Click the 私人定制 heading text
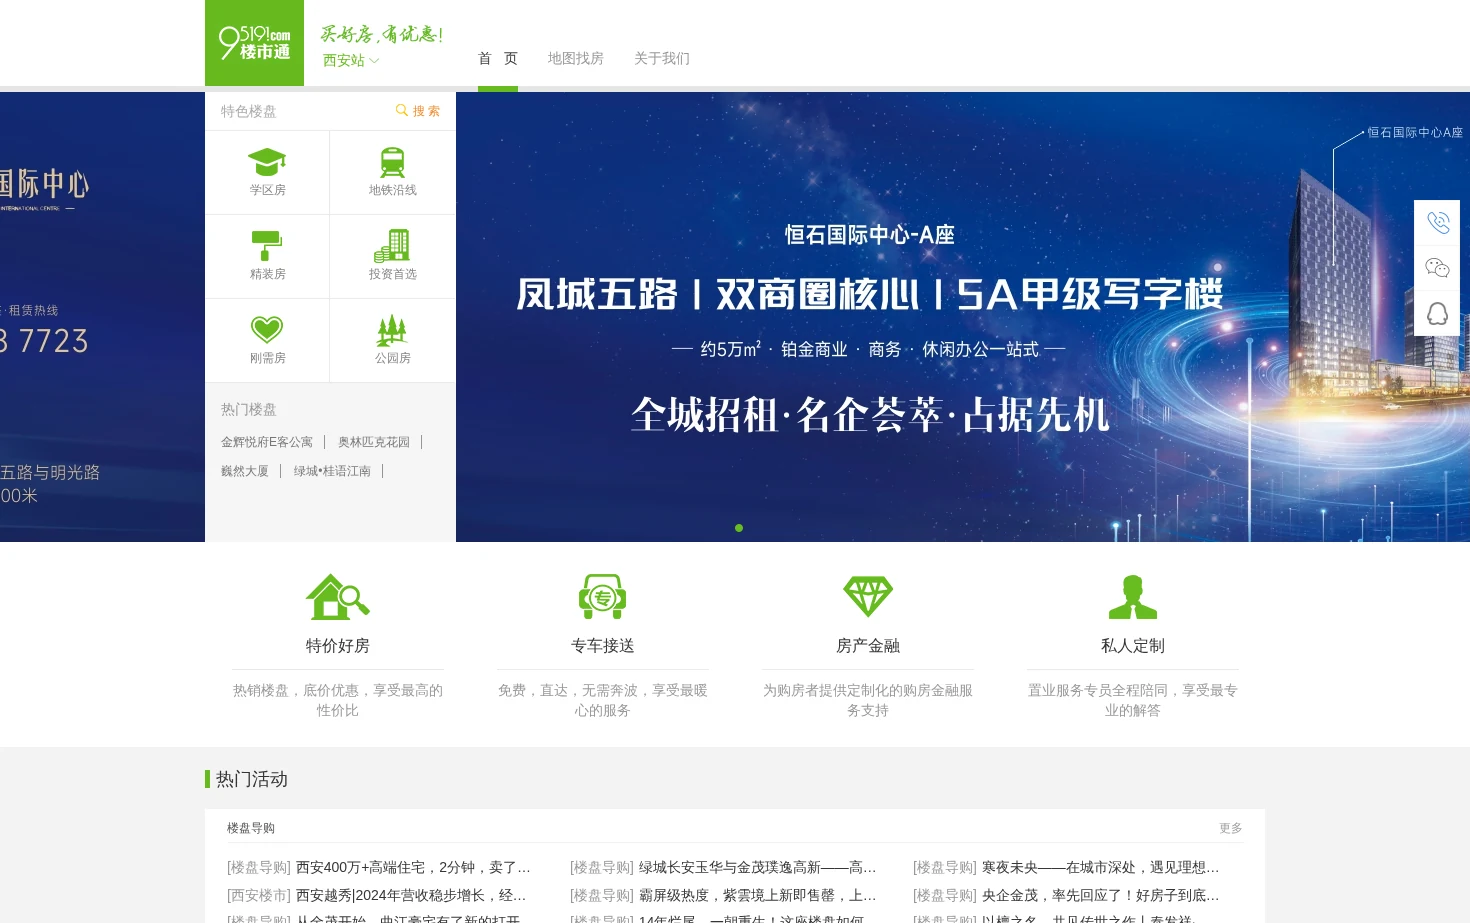Image resolution: width=1470 pixels, height=923 pixels. point(1133,646)
